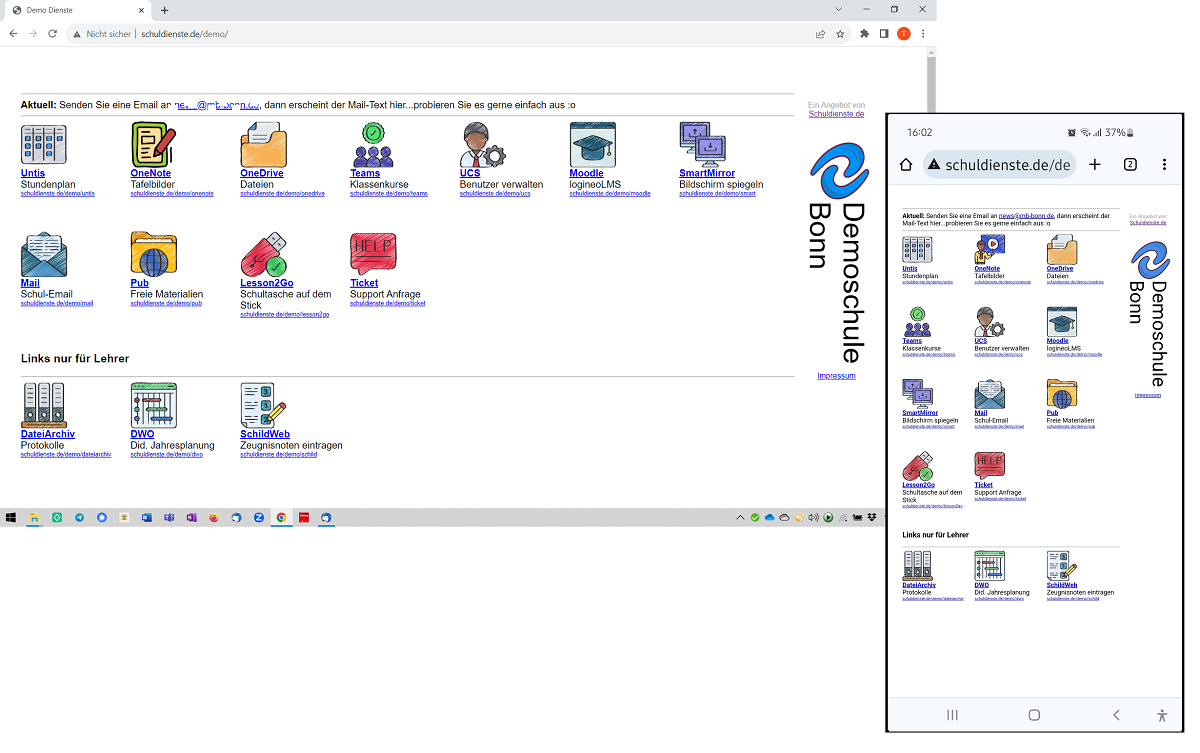The image size is (1200, 753).
Task: Open the SchildWeb link
Action: click(265, 435)
